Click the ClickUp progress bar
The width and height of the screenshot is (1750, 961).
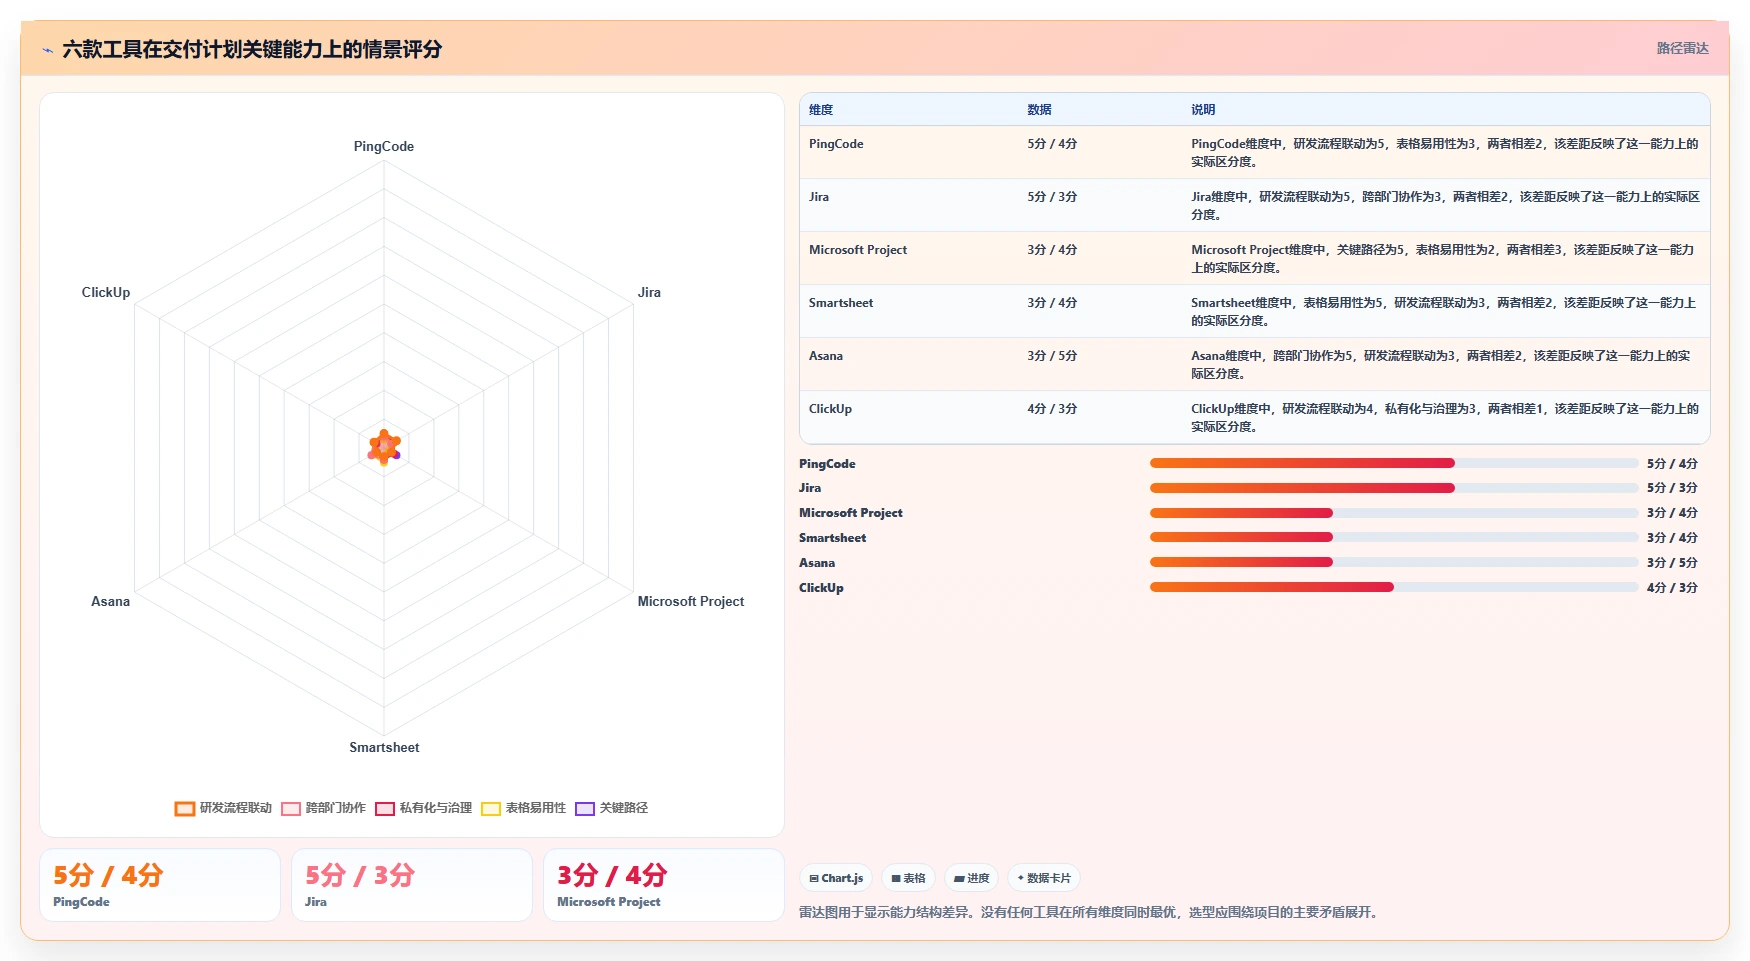tap(1394, 587)
